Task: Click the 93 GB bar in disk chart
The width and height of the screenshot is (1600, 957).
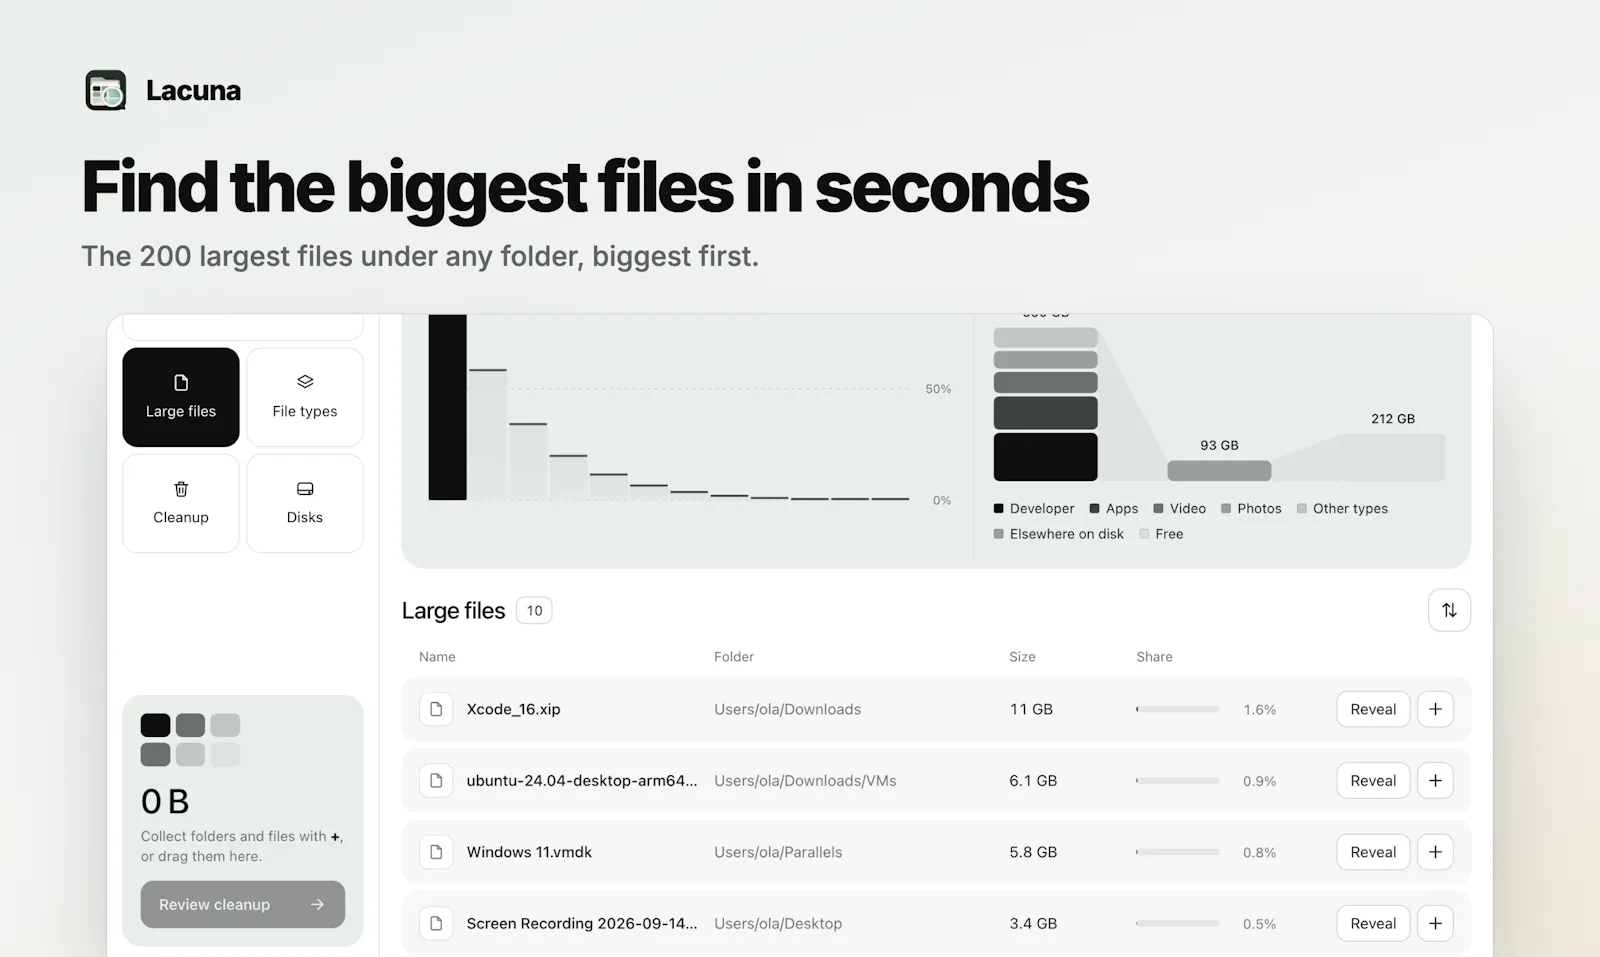Action: point(1219,470)
